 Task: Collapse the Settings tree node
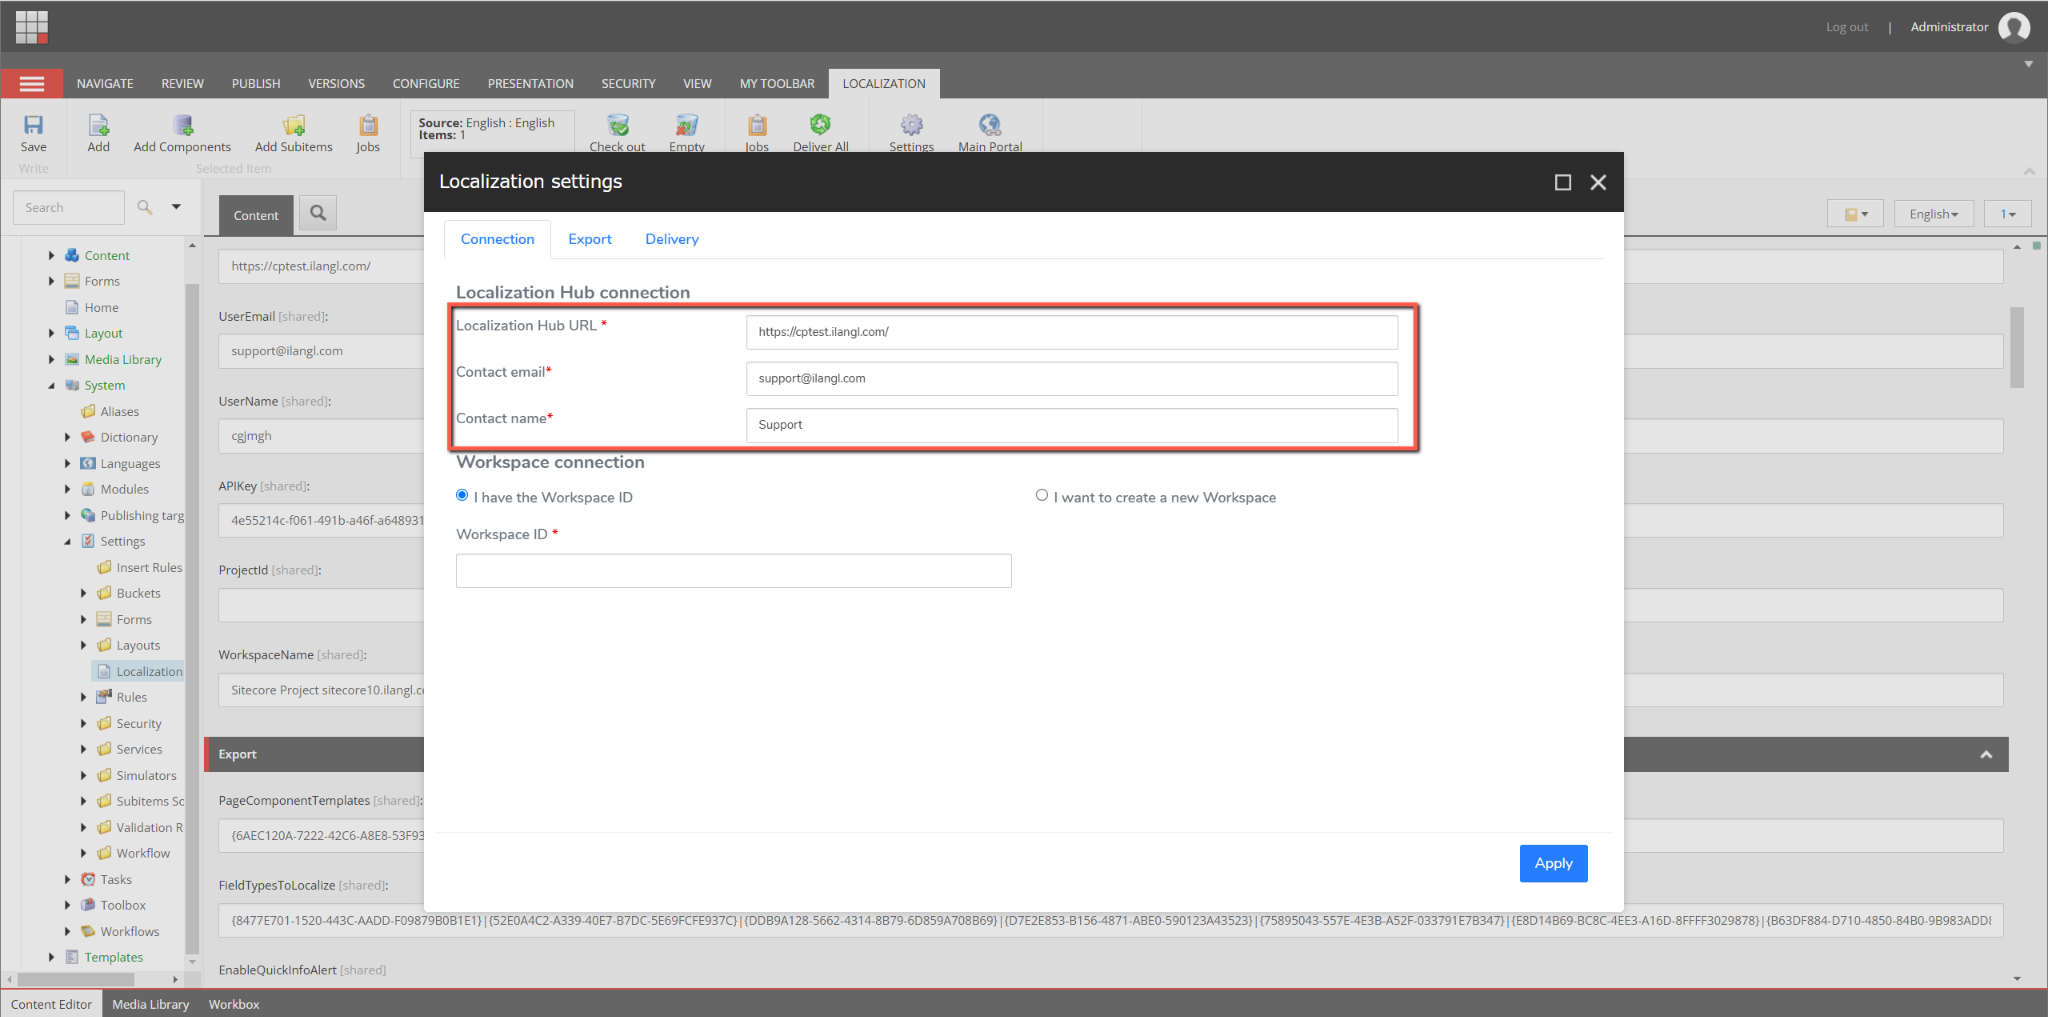(x=68, y=542)
